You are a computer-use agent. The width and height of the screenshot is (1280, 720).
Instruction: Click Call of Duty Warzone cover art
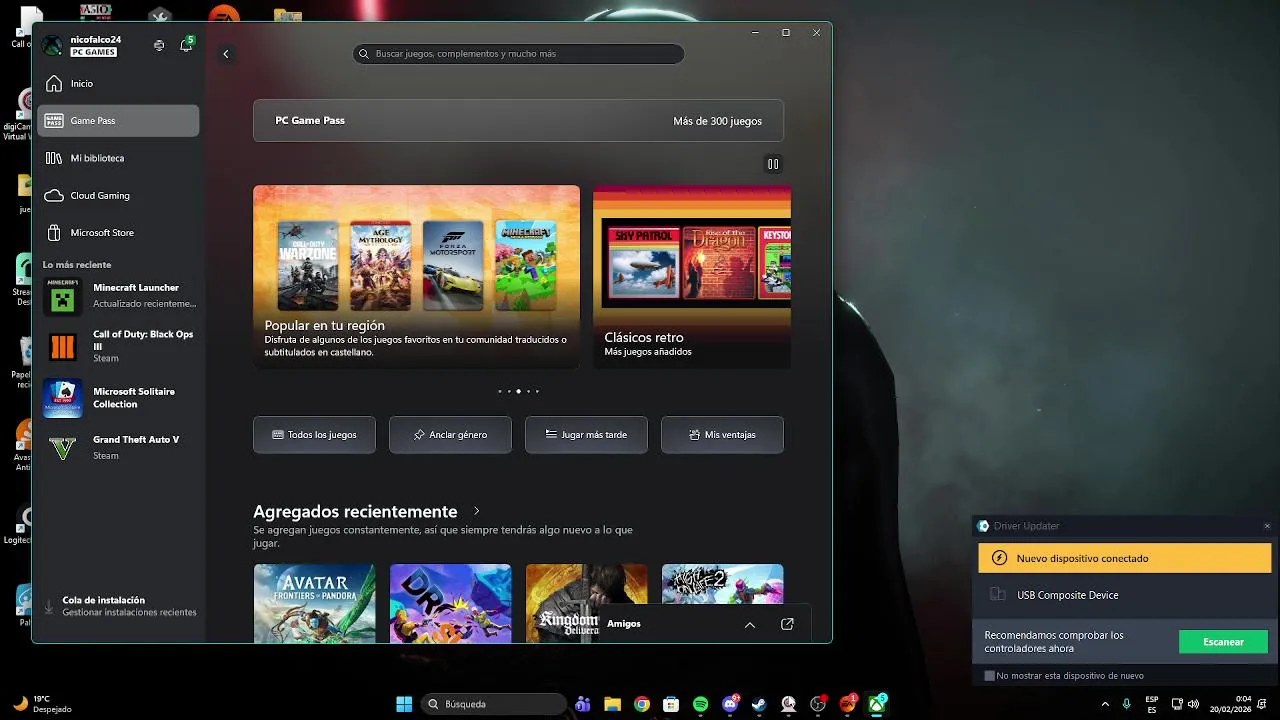308,266
